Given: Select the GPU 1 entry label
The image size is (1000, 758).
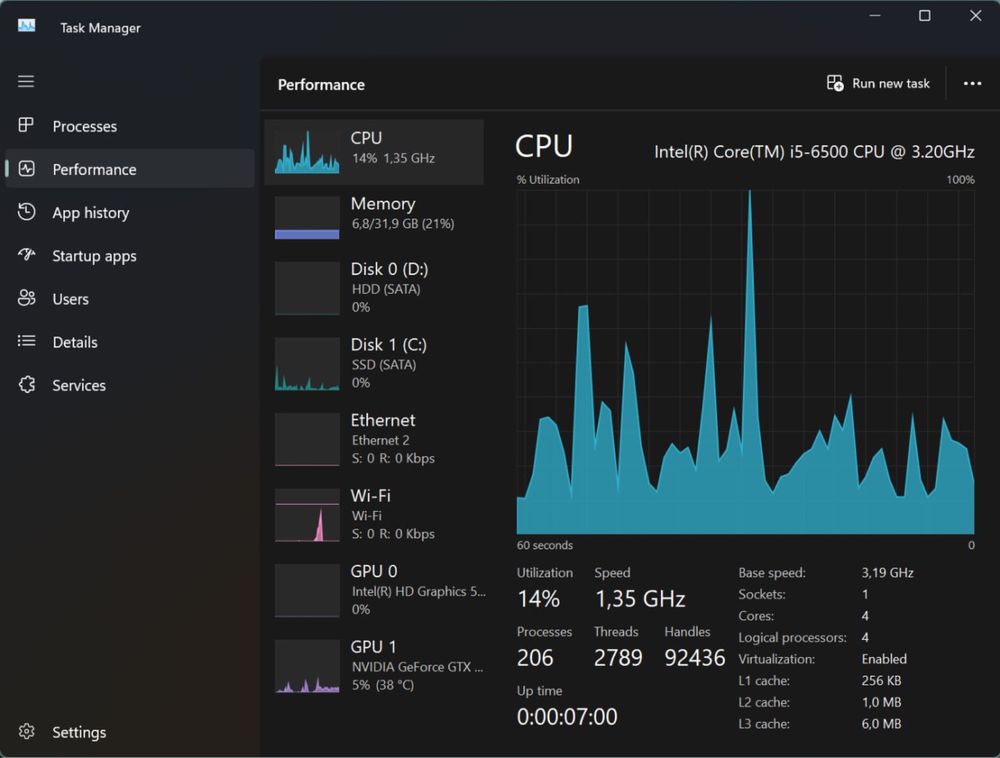Looking at the screenshot, I should tap(373, 647).
